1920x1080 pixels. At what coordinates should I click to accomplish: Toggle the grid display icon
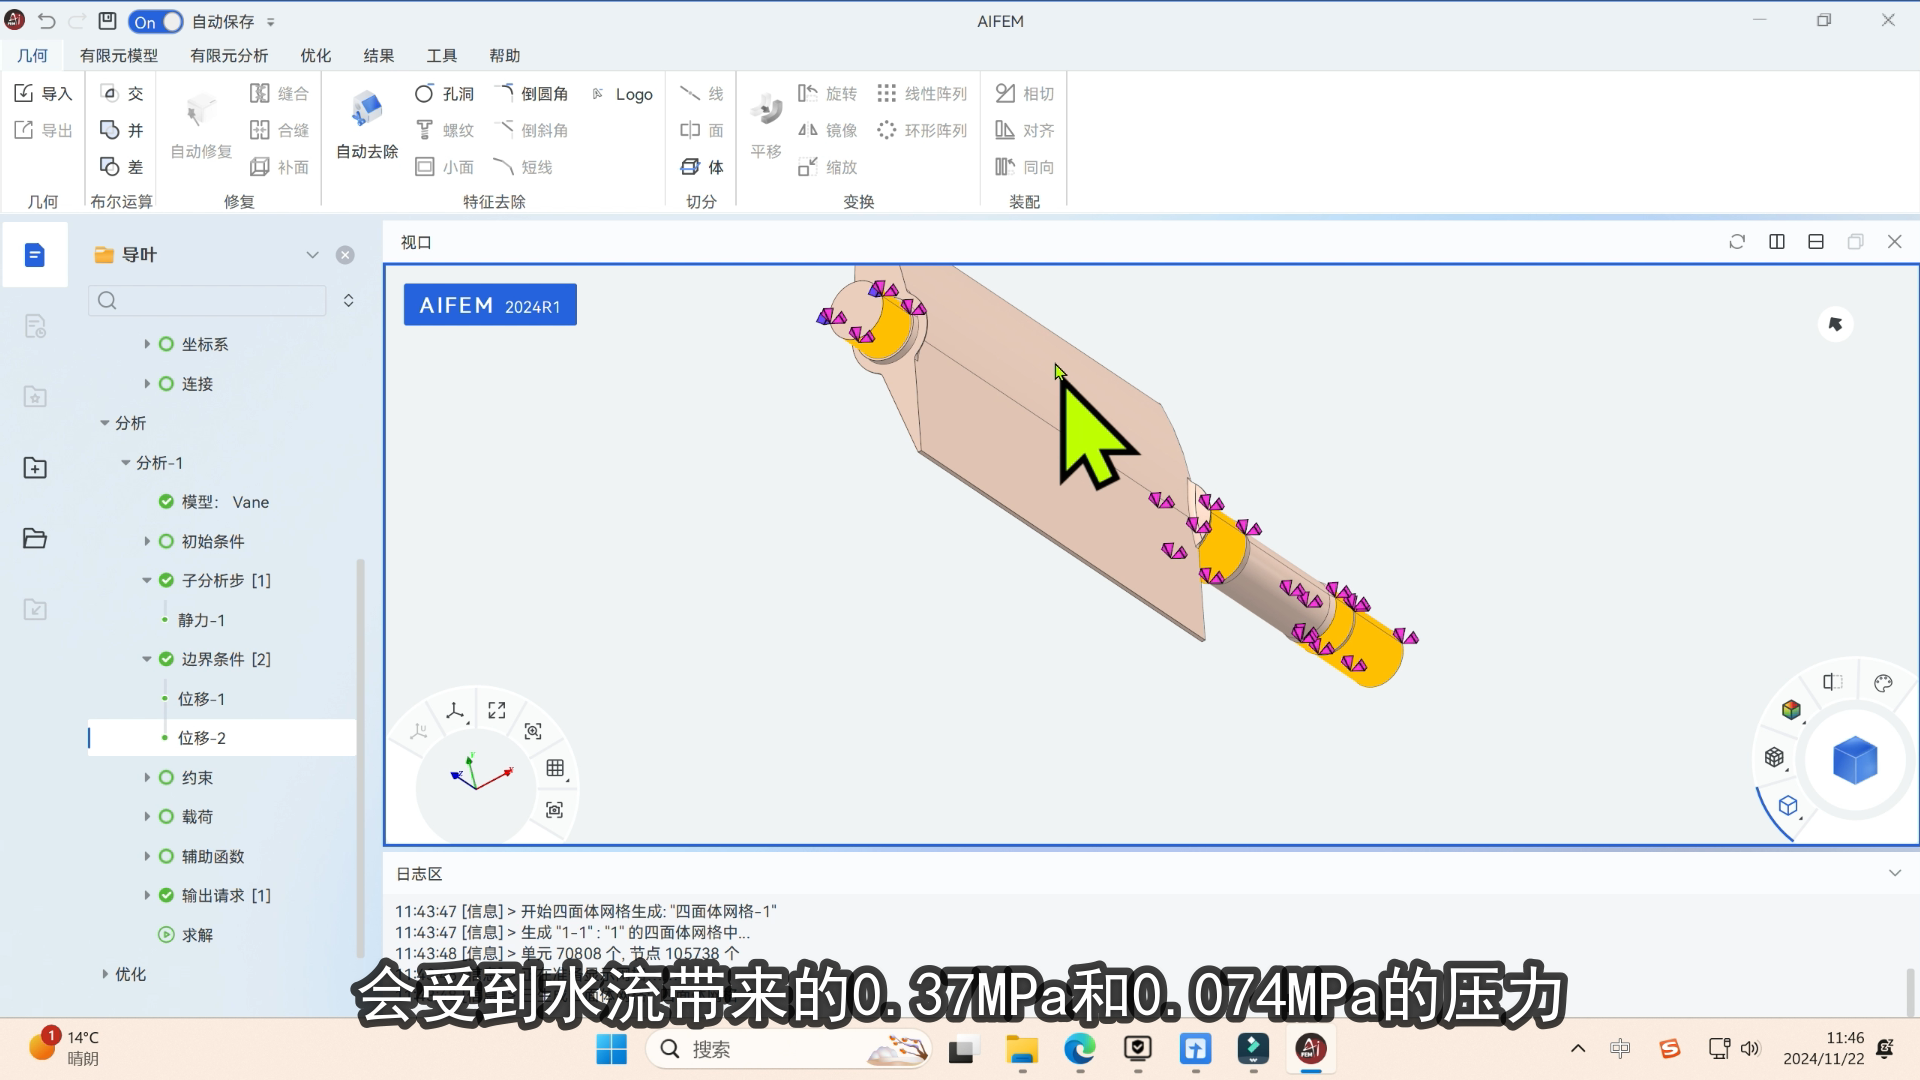555,768
